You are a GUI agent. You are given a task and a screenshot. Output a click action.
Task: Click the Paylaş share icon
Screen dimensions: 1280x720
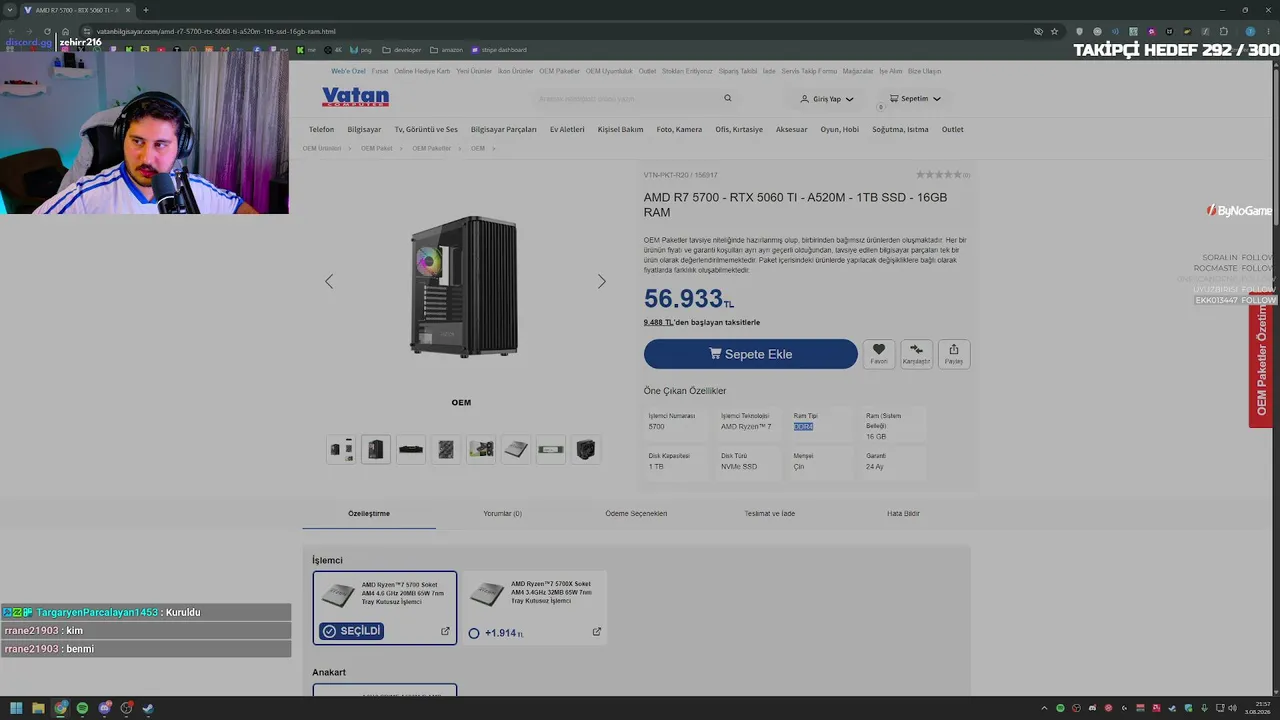pos(954,354)
